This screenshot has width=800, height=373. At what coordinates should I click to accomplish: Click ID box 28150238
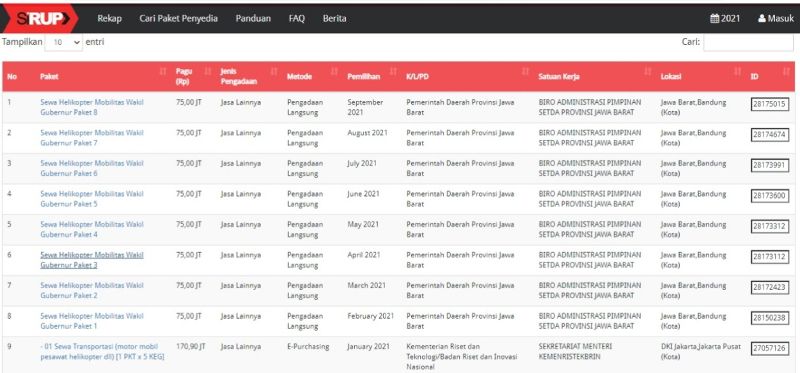coord(770,318)
